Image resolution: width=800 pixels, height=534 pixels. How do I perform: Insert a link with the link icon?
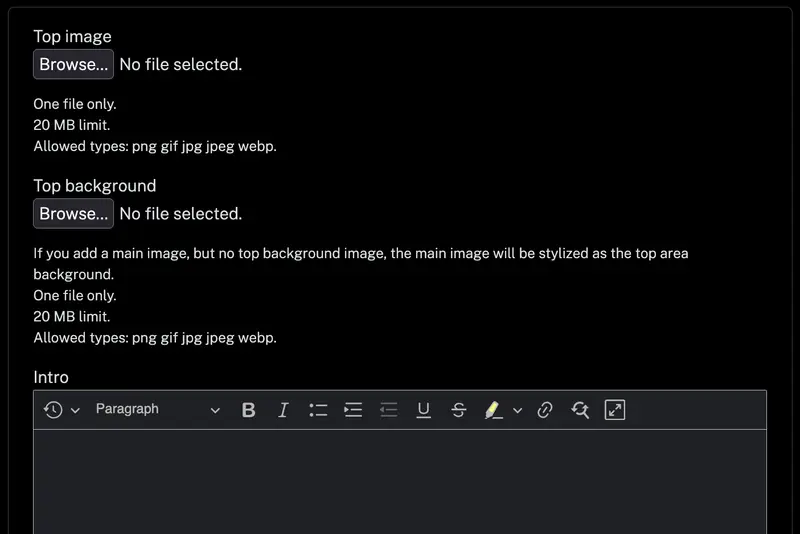coord(545,410)
